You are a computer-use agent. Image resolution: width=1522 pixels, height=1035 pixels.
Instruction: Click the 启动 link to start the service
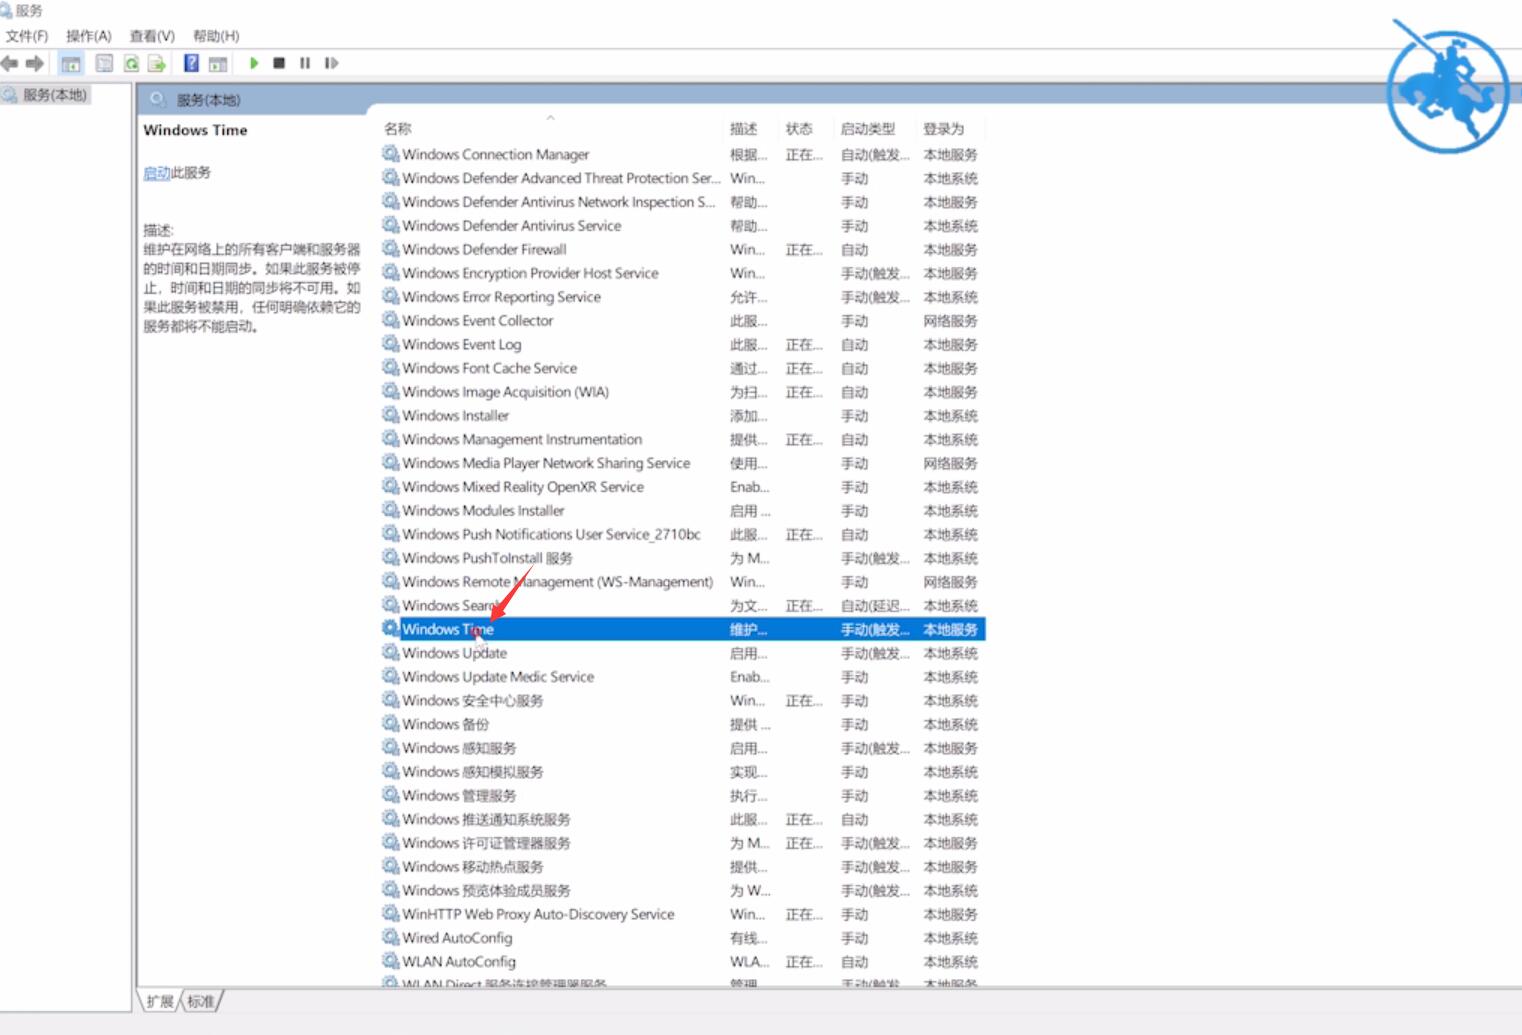coord(156,173)
